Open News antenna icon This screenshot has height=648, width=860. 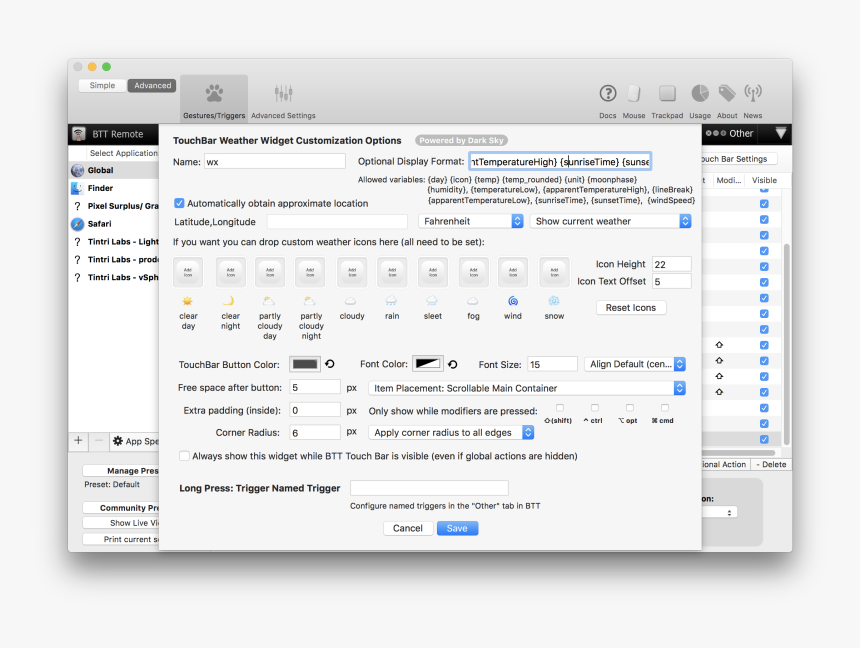click(752, 93)
